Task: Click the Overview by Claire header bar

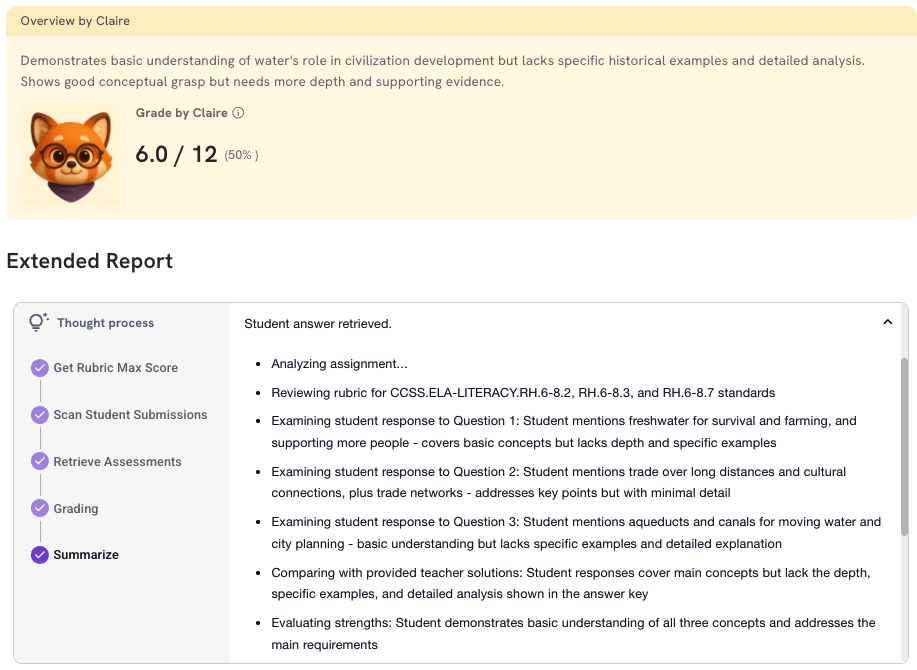Action: coord(461,21)
